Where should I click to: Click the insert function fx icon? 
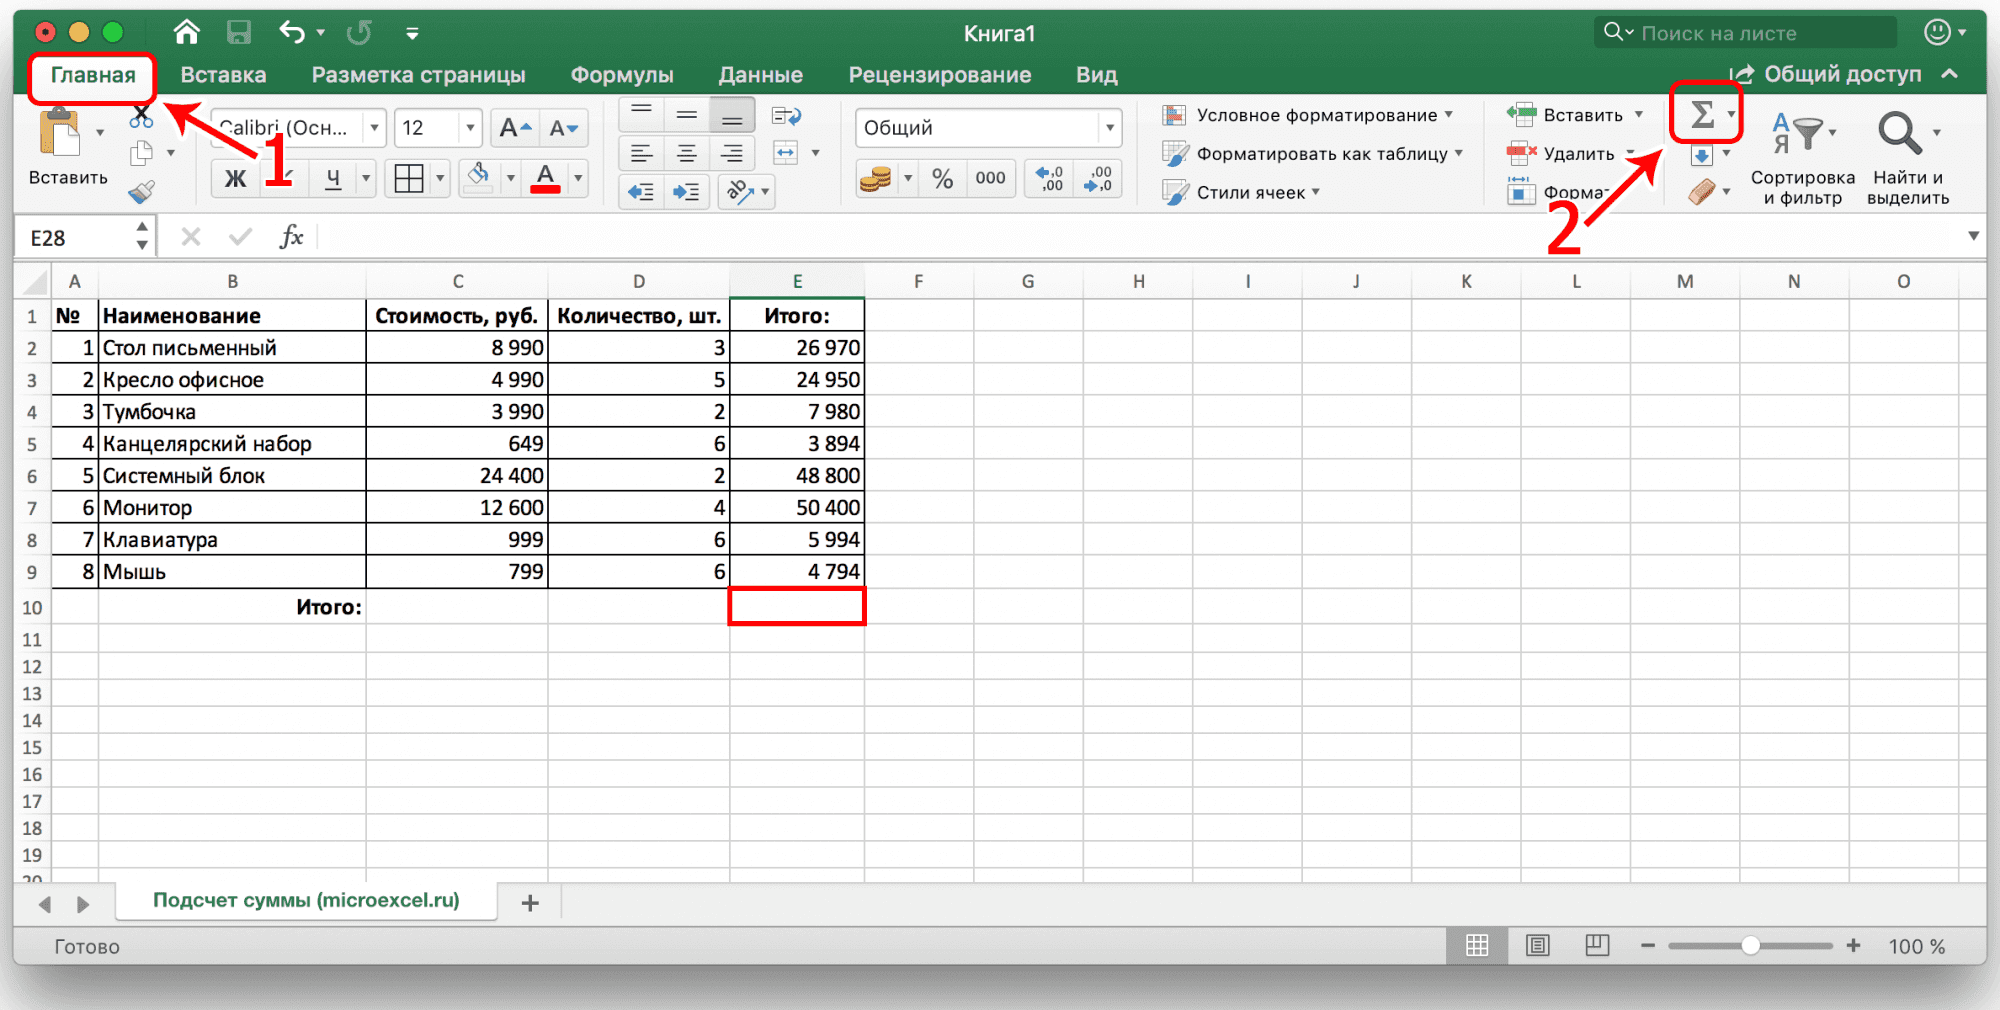click(291, 237)
